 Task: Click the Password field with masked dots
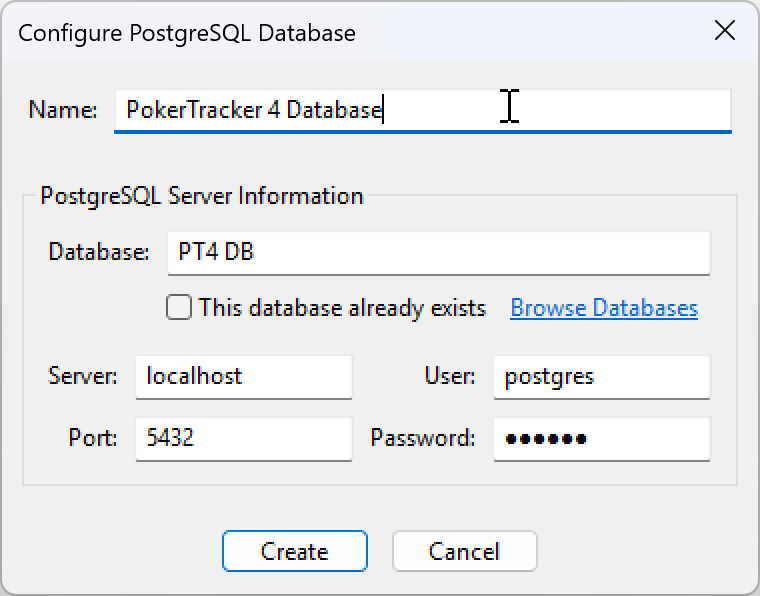click(x=602, y=439)
